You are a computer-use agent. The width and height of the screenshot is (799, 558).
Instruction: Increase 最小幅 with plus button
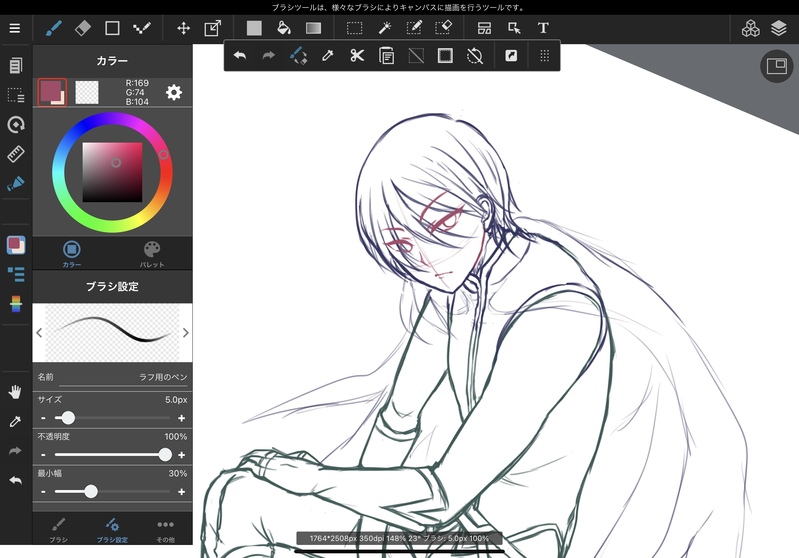181,492
